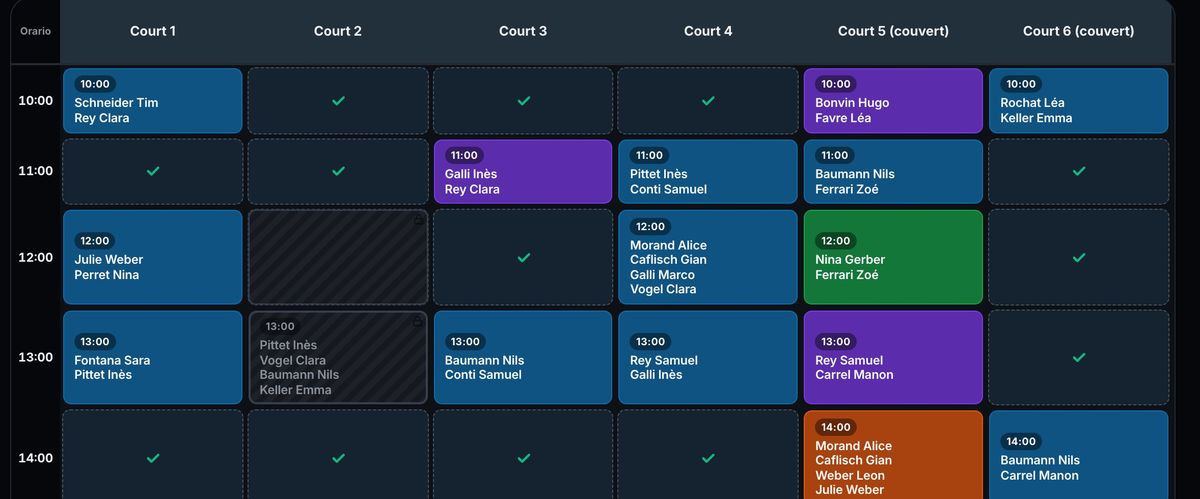Click the checkmark in Court 3 at 10:00
The height and width of the screenshot is (499, 1200).
coord(523,101)
